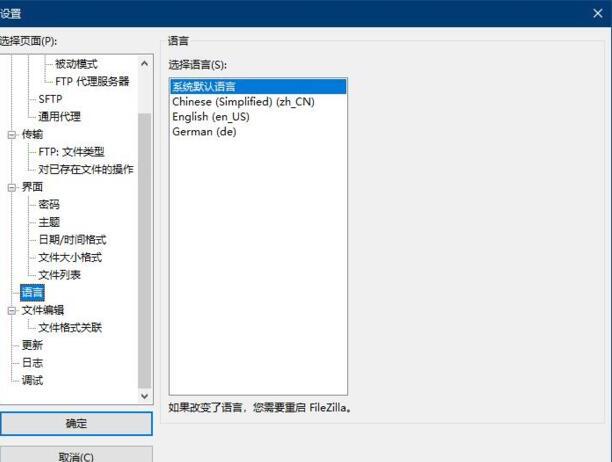Select 对已存在文件的操作 entry
Image resolution: width=612 pixels, height=462 pixels.
[x=85, y=169]
